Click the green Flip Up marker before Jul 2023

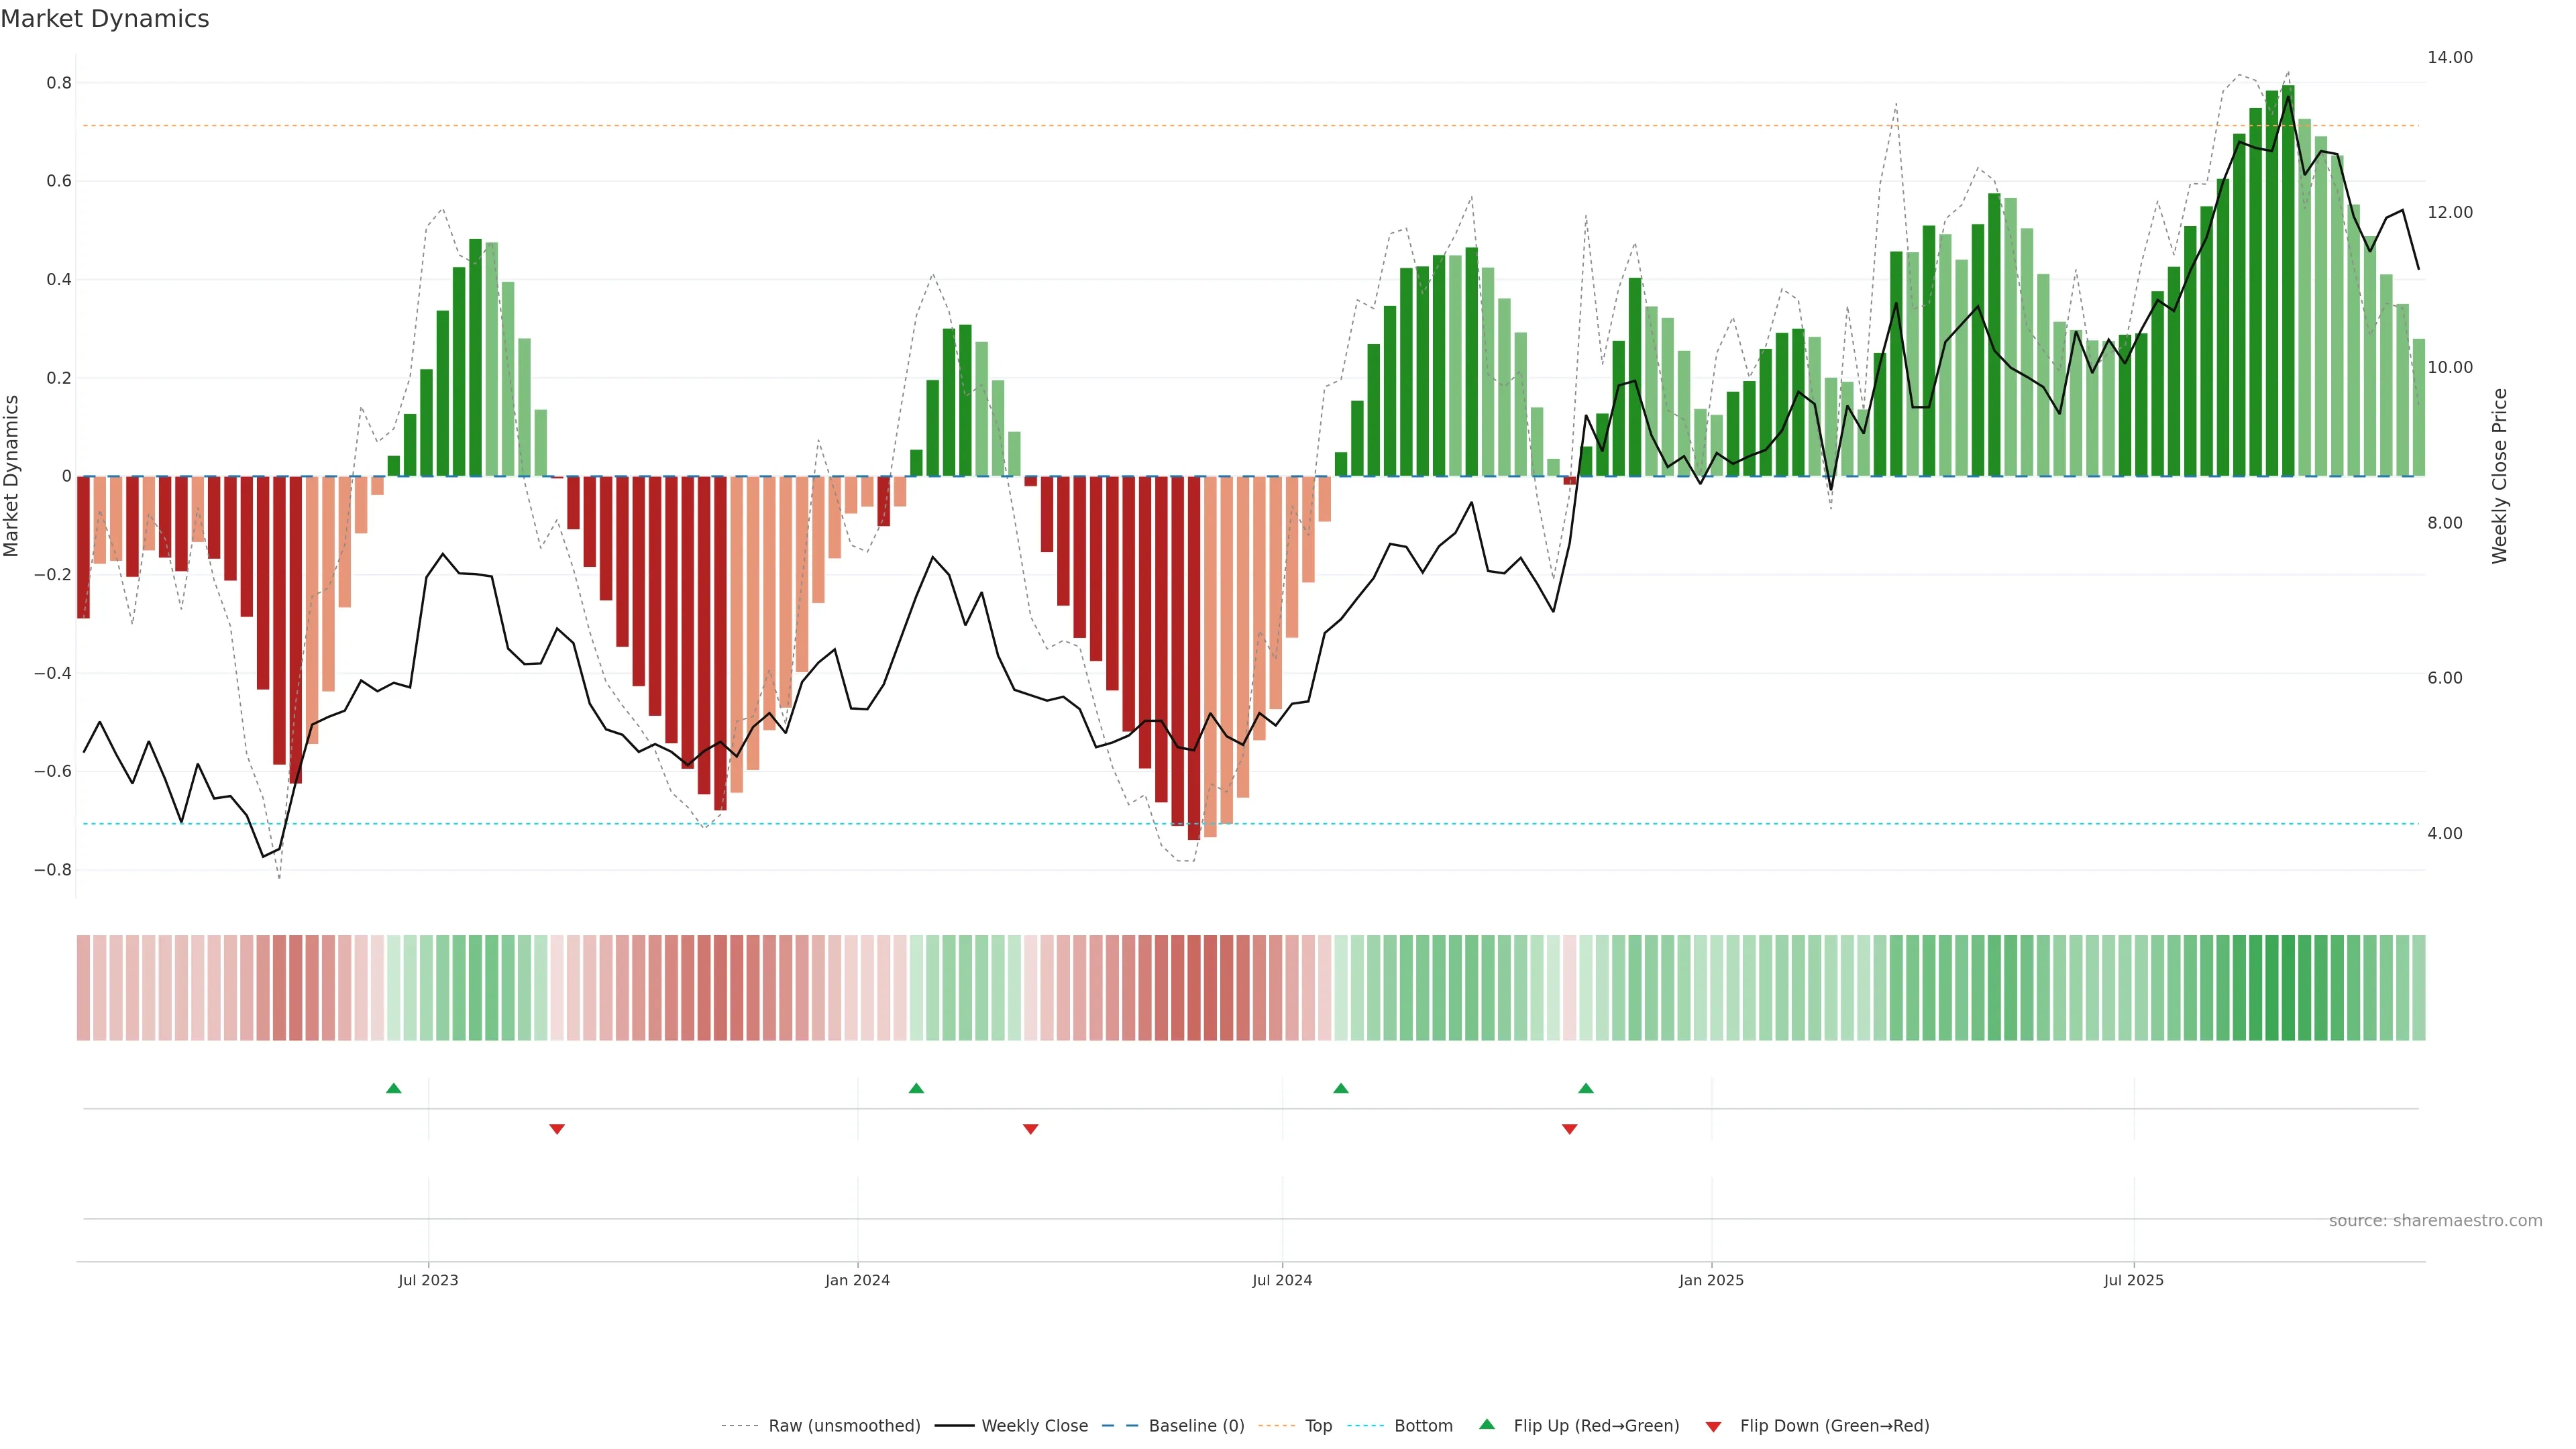[393, 1088]
